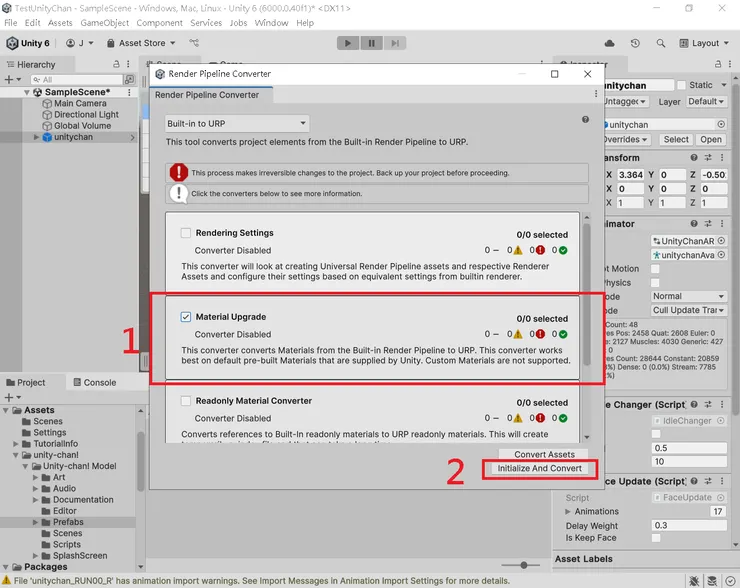740x588 pixels.
Task: Open the Window menu
Action: 271,23
